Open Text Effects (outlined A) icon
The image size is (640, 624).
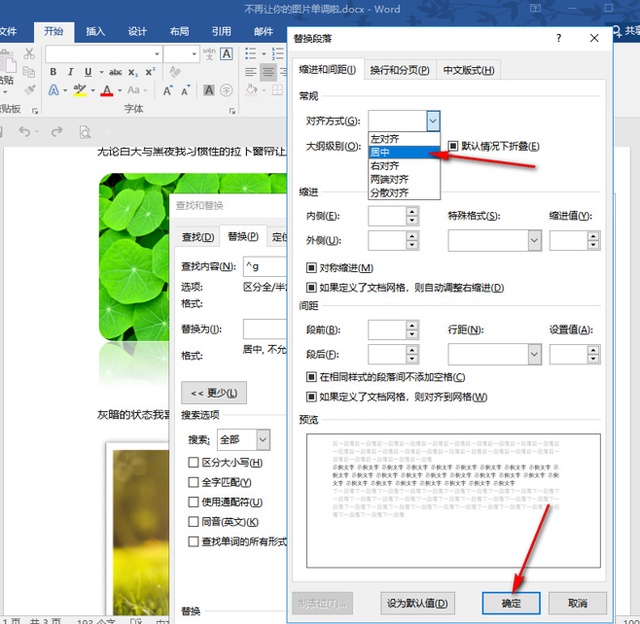tap(53, 90)
